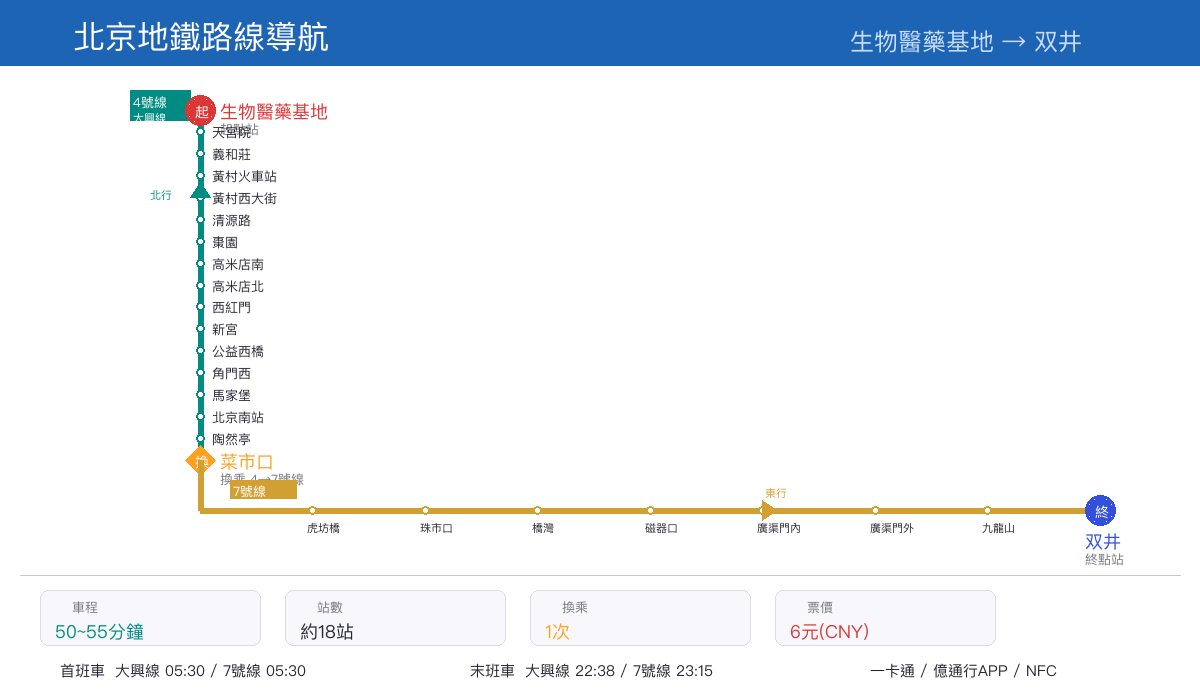The height and width of the screenshot is (700, 1200).
Task: Click the 北京地鐵路線導航 title
Action: pos(201,37)
